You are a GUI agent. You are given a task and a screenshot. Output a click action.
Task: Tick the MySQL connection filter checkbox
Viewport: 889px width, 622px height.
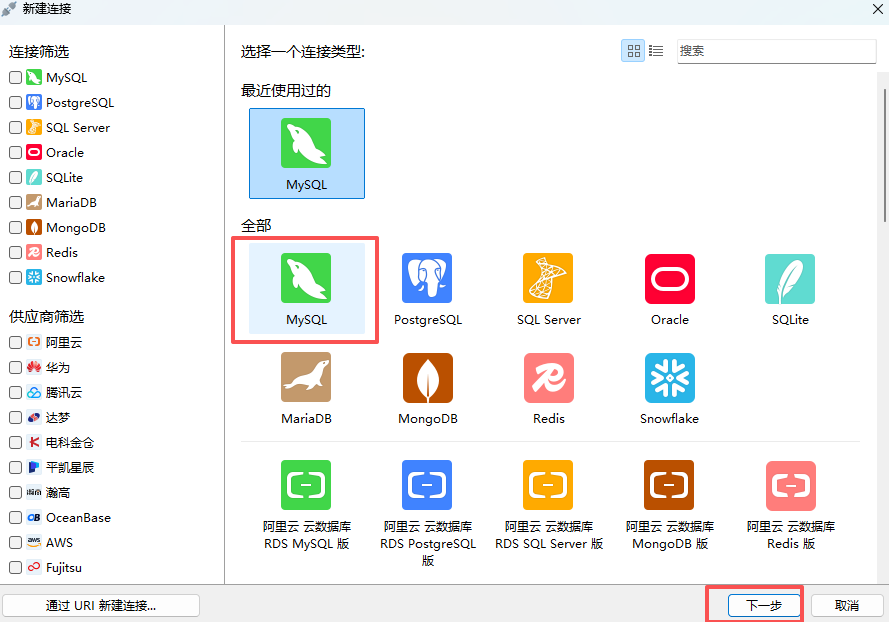click(15, 78)
